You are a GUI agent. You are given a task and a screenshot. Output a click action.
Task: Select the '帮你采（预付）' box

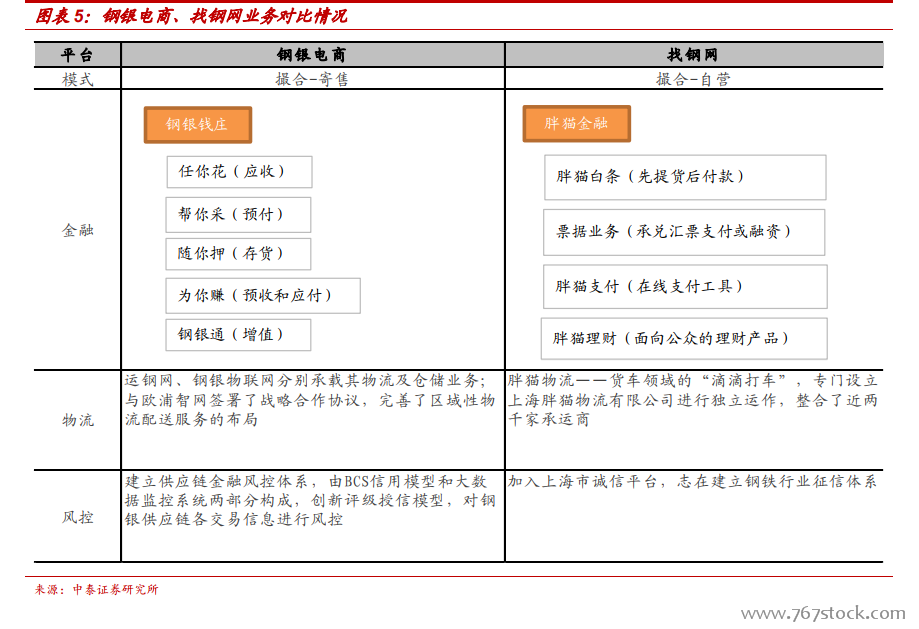coord(238,215)
